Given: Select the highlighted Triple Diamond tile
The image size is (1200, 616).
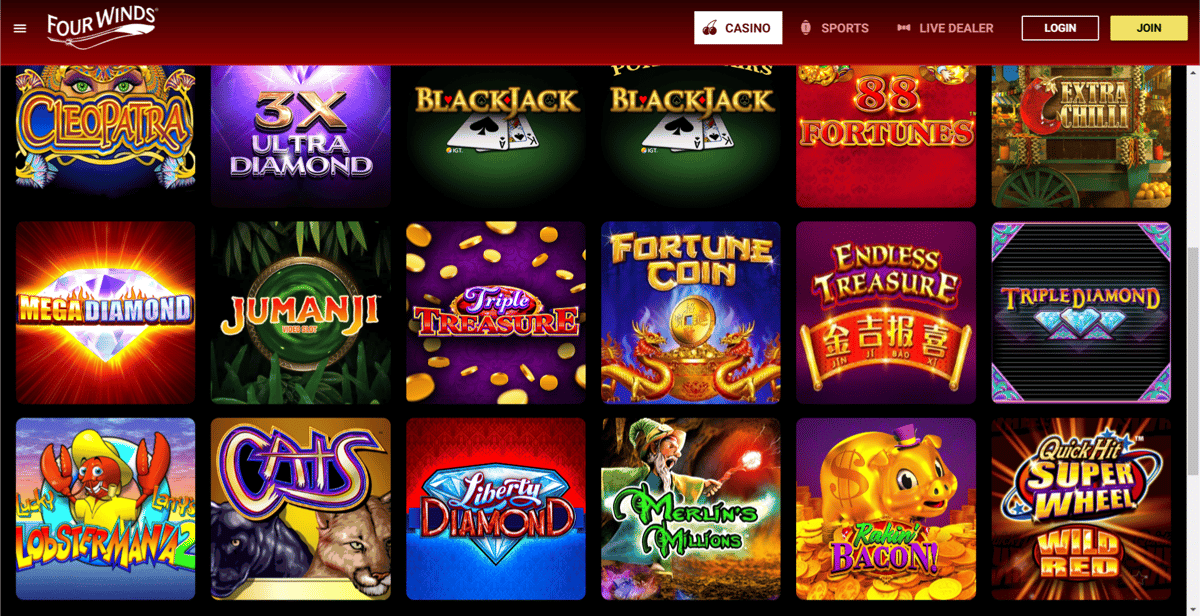Looking at the screenshot, I should pos(1081,312).
